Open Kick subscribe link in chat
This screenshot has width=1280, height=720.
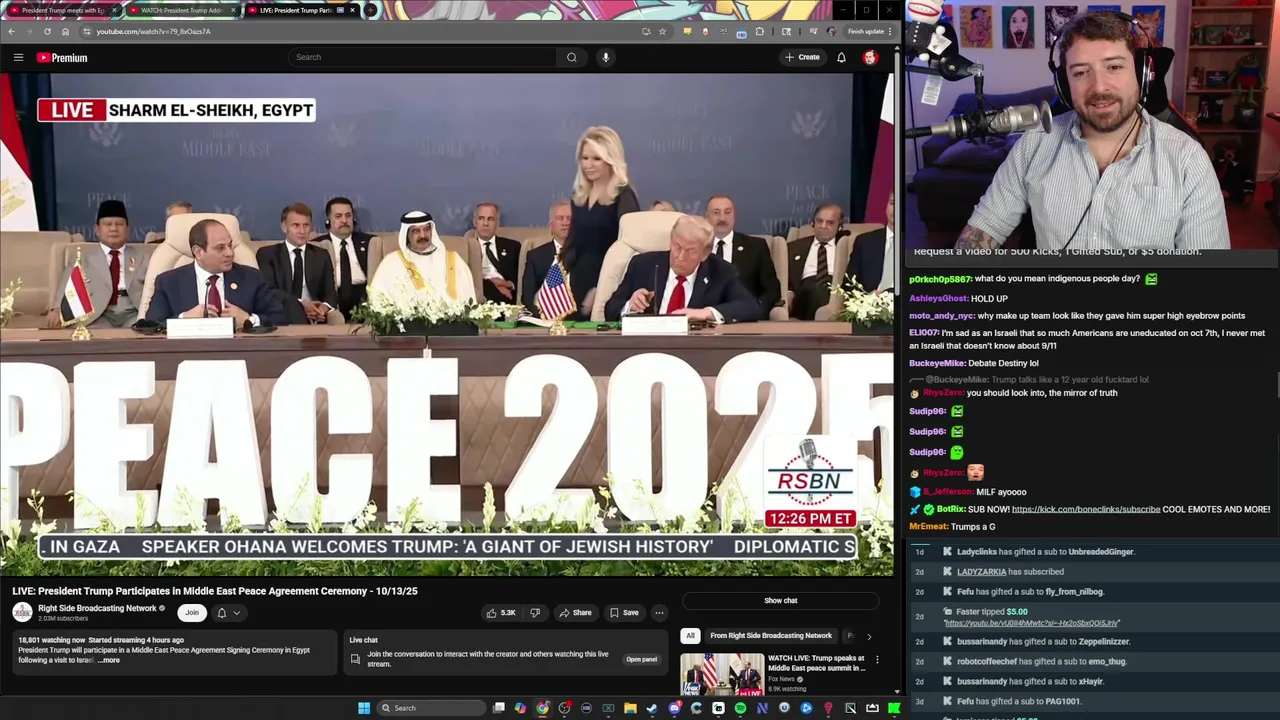(1085, 510)
